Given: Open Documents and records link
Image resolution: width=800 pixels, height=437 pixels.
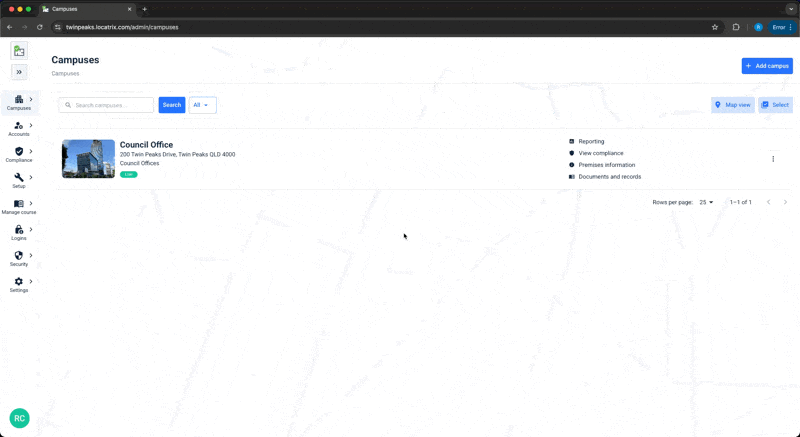Looking at the screenshot, I should pos(610,176).
